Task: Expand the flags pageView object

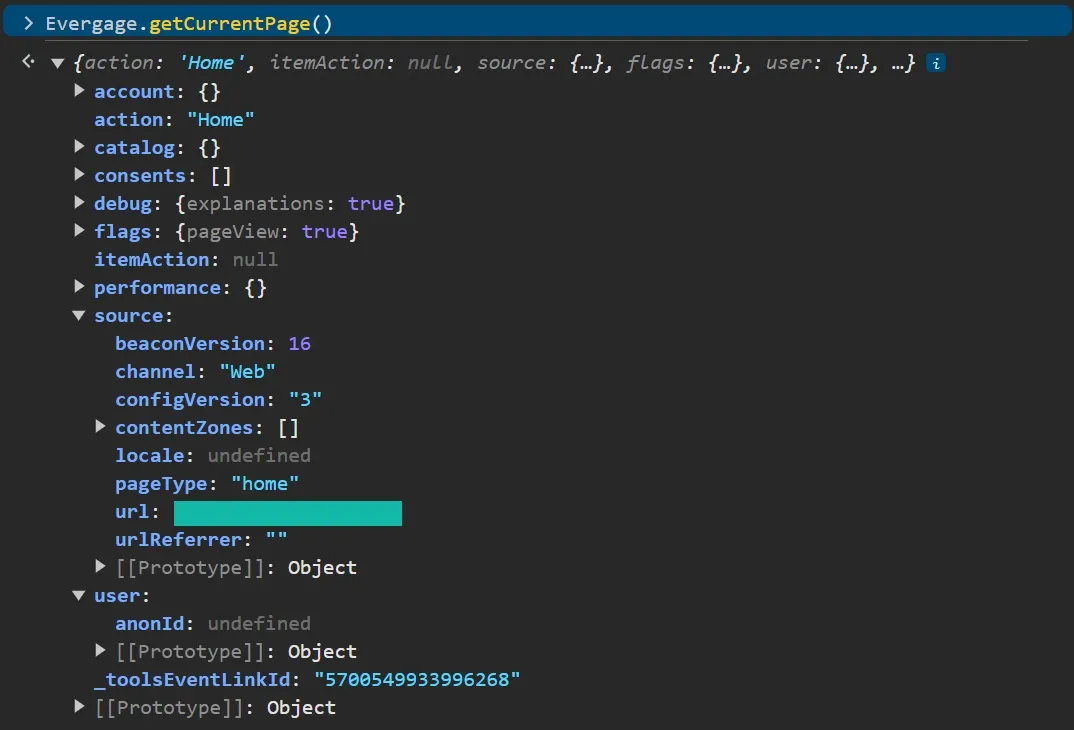Action: (x=80, y=231)
